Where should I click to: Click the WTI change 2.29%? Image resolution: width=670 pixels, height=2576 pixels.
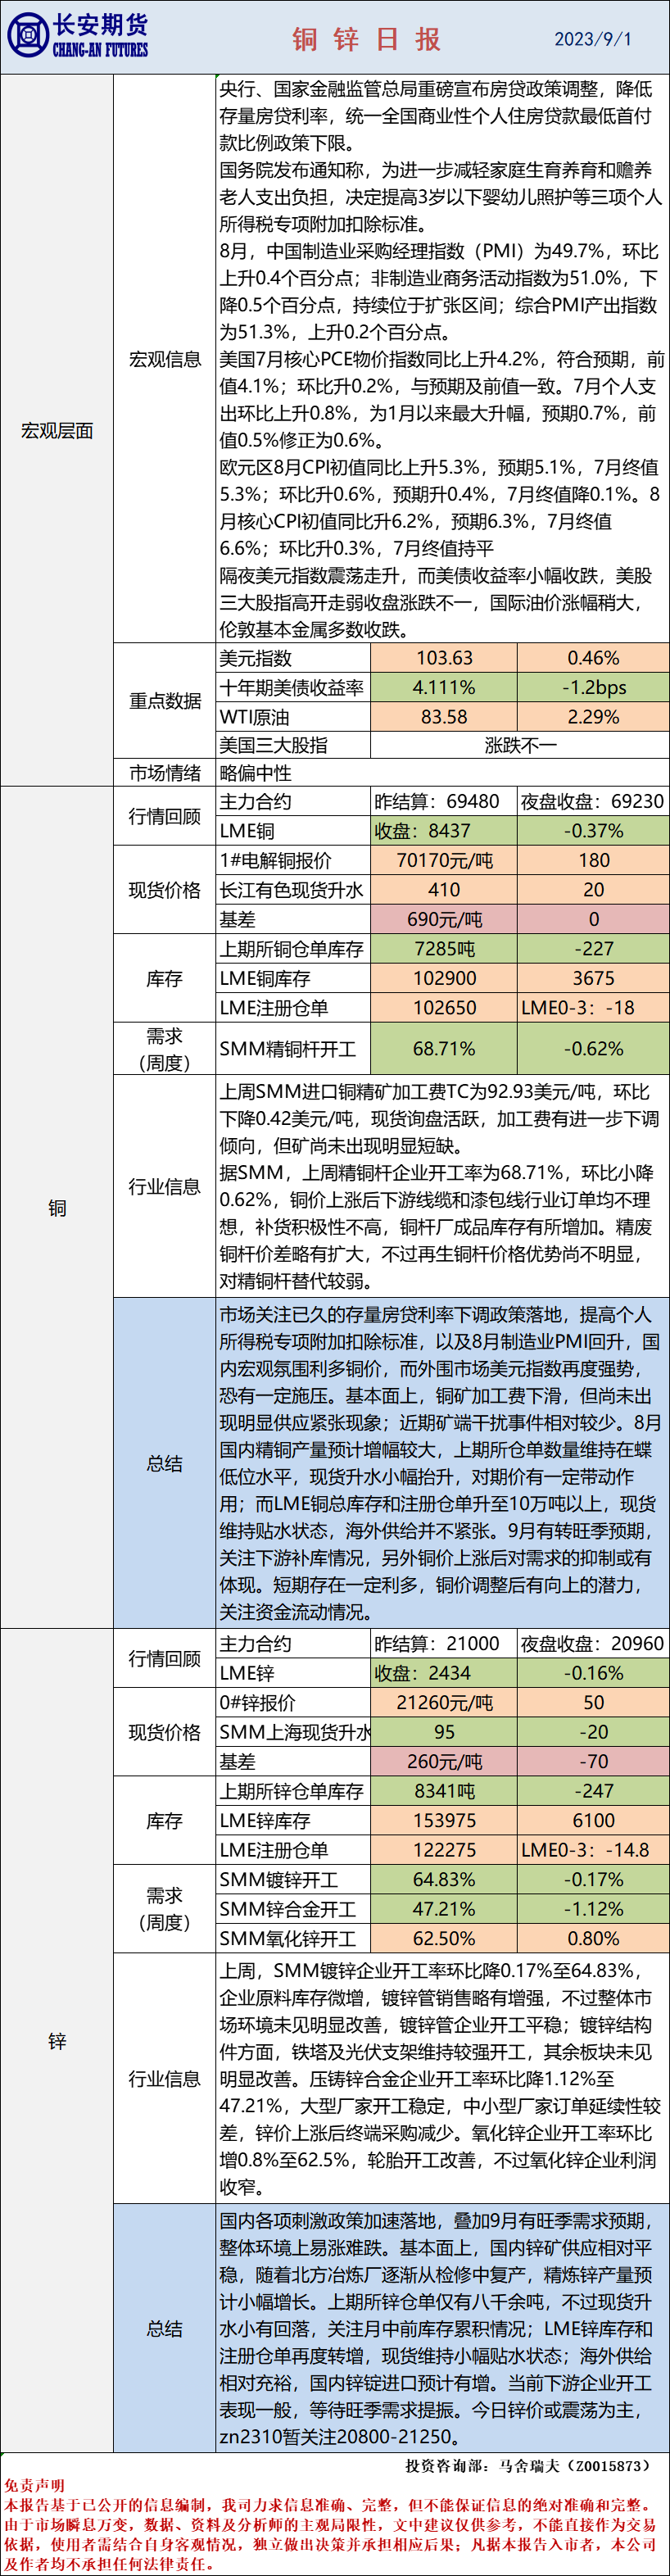(594, 717)
